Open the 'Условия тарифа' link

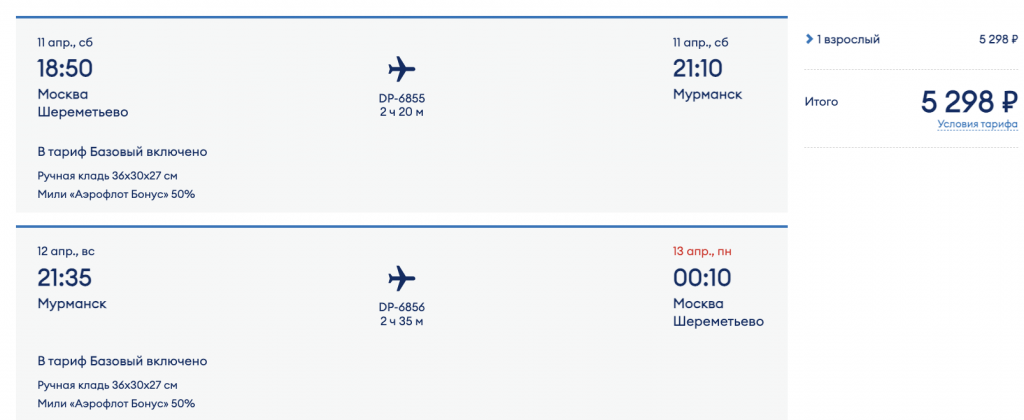pos(977,124)
